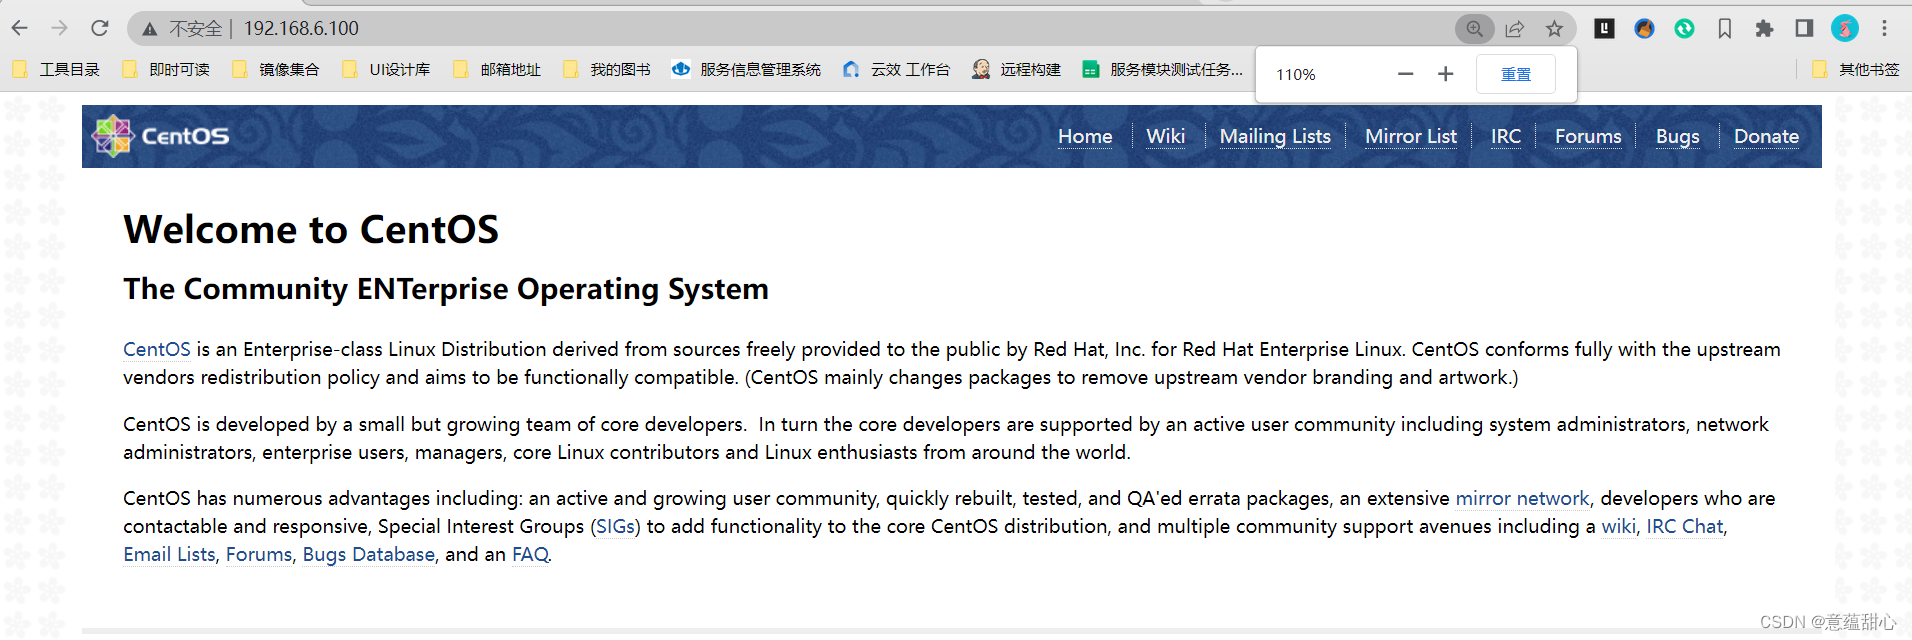The image size is (1912, 640).
Task: Follow the Bugs Database link
Action: [x=369, y=554]
